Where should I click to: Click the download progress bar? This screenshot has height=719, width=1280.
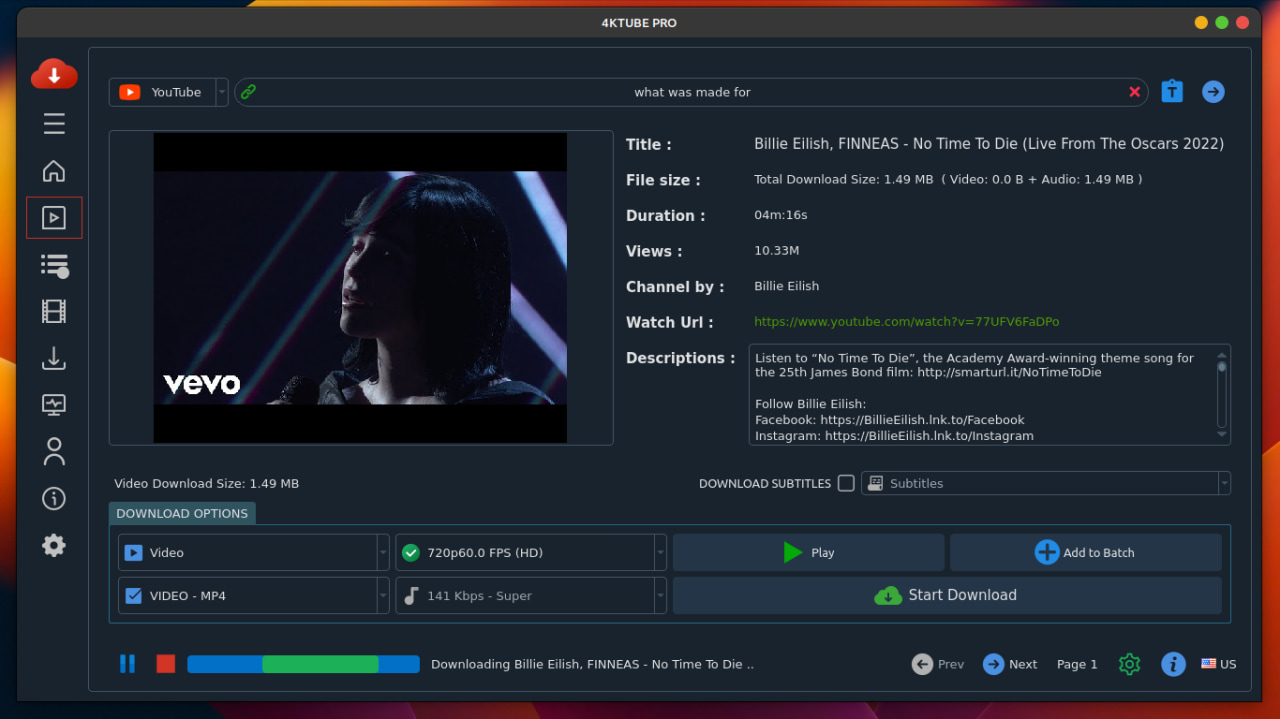point(303,664)
